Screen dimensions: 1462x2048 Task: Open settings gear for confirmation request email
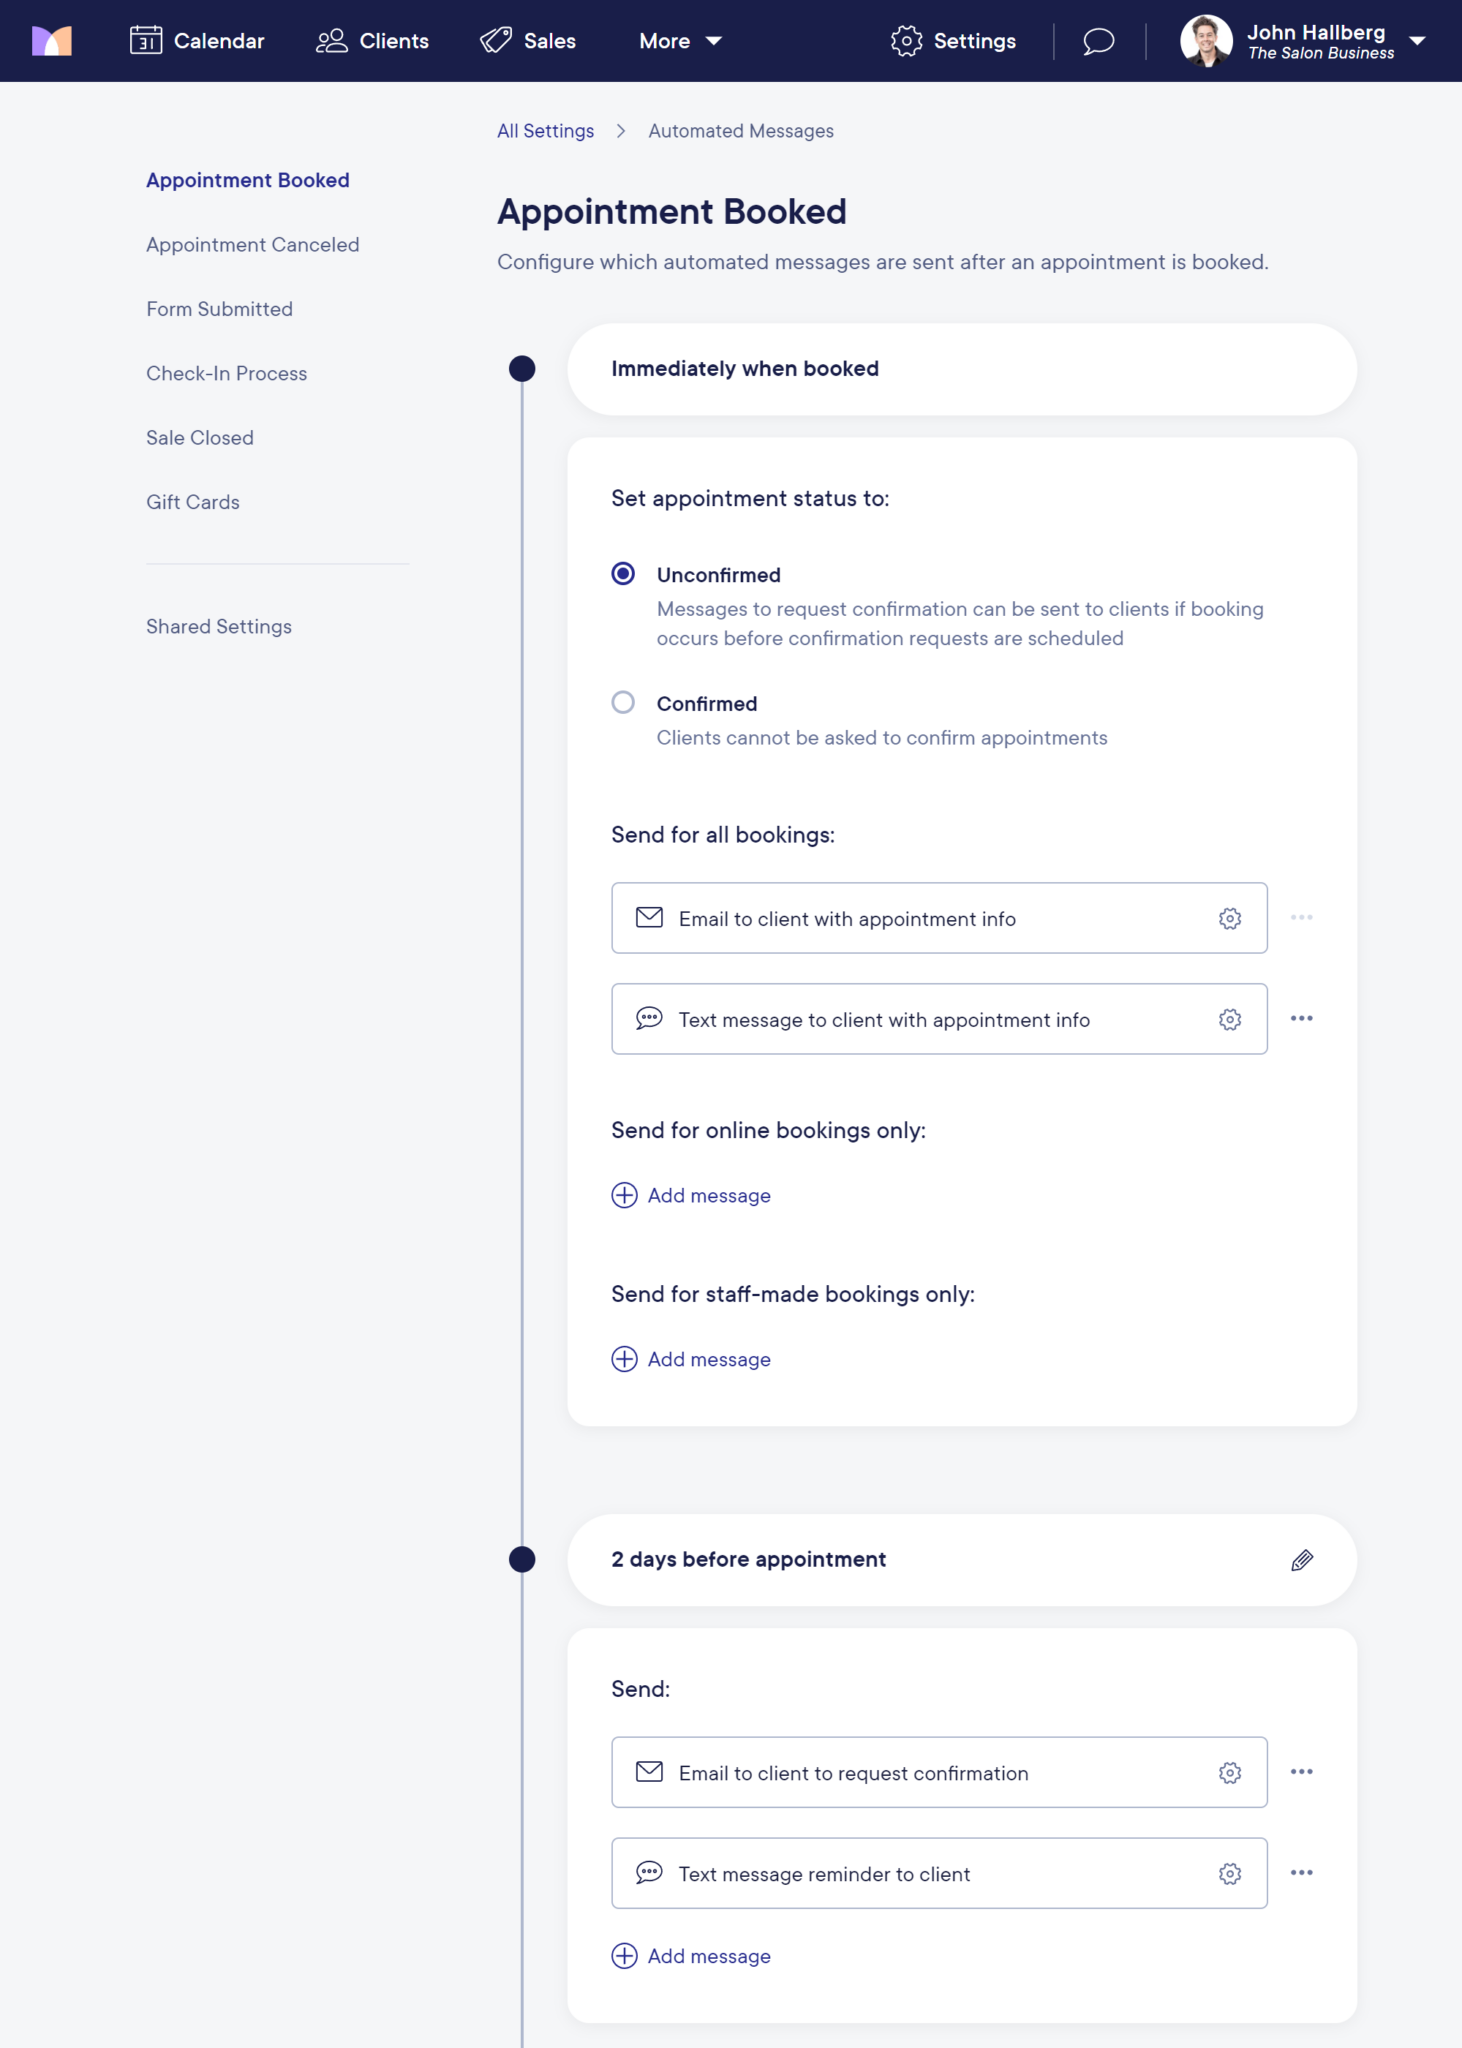tap(1229, 1772)
